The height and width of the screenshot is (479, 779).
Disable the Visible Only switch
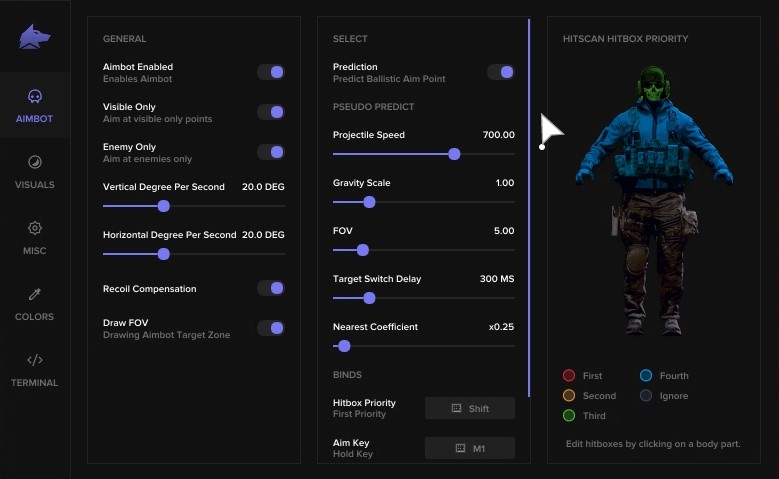(x=271, y=112)
